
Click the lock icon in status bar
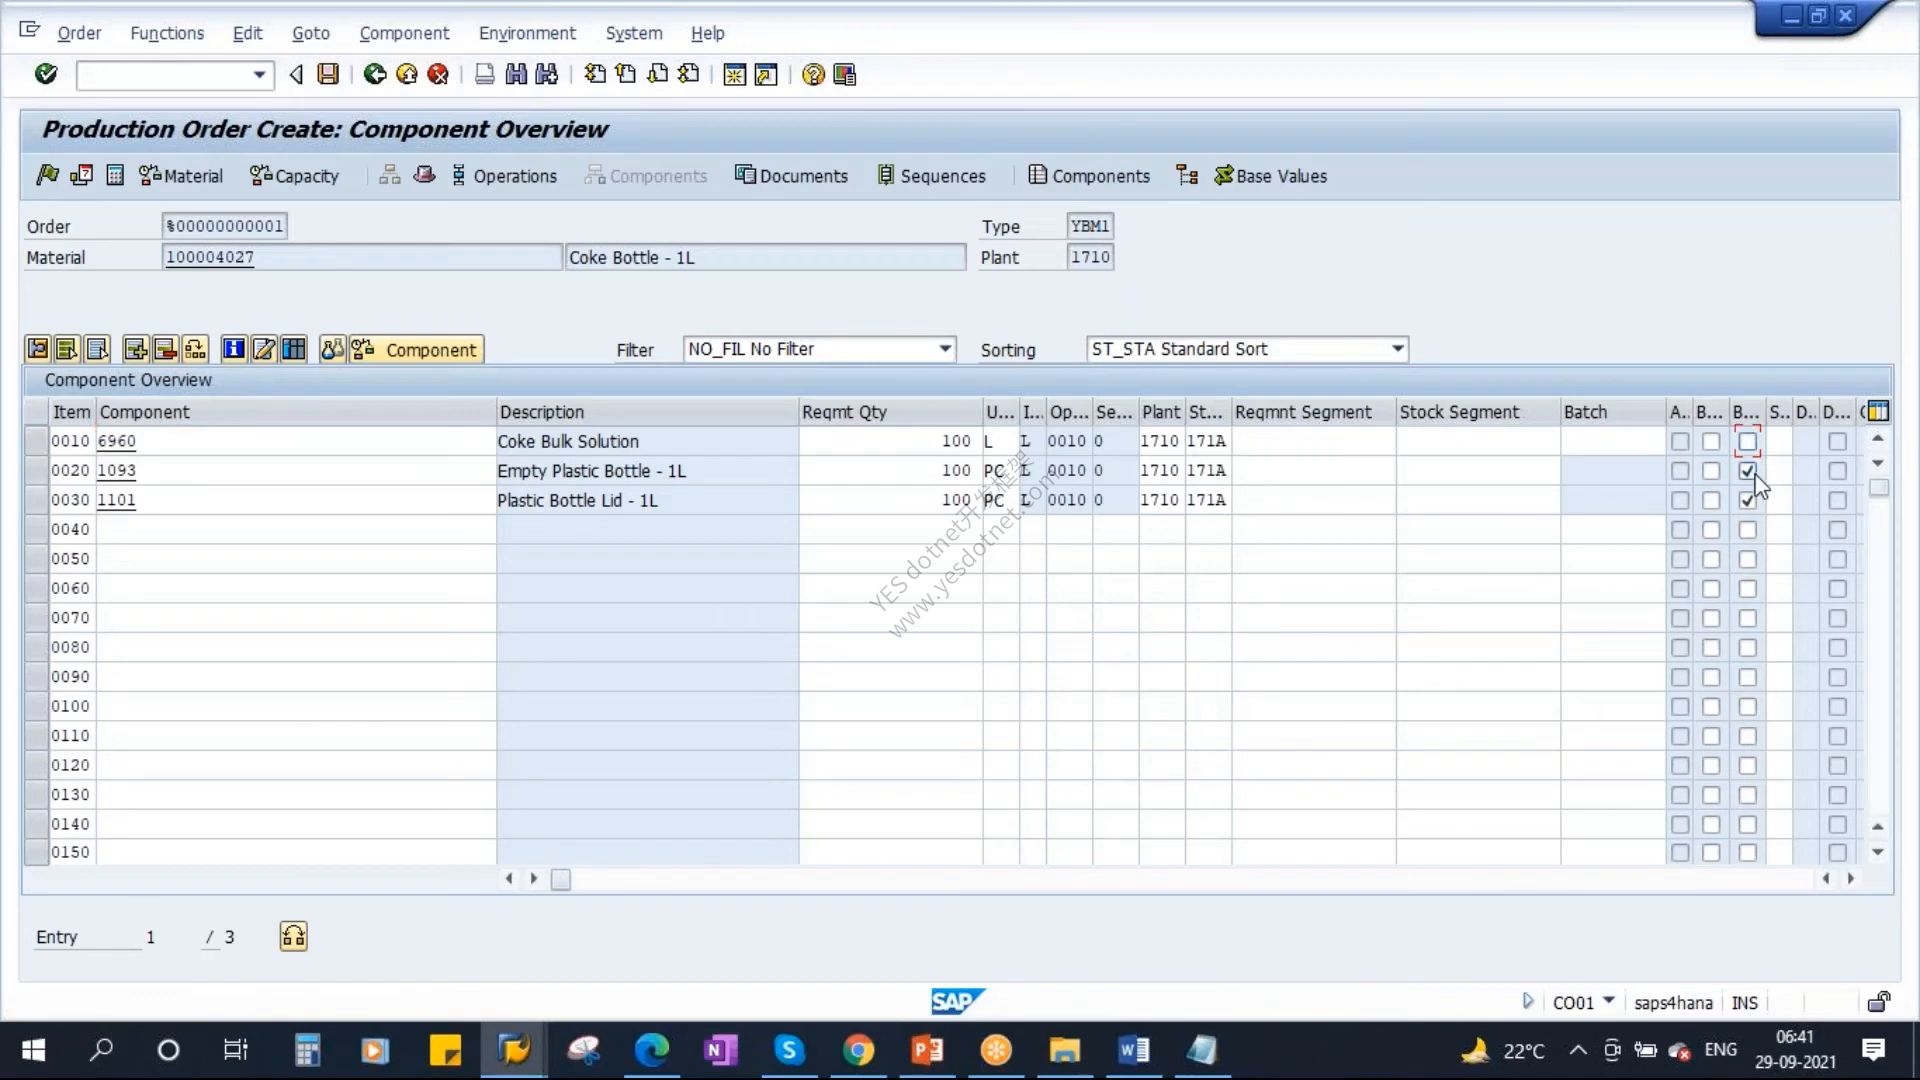coord(1879,1002)
